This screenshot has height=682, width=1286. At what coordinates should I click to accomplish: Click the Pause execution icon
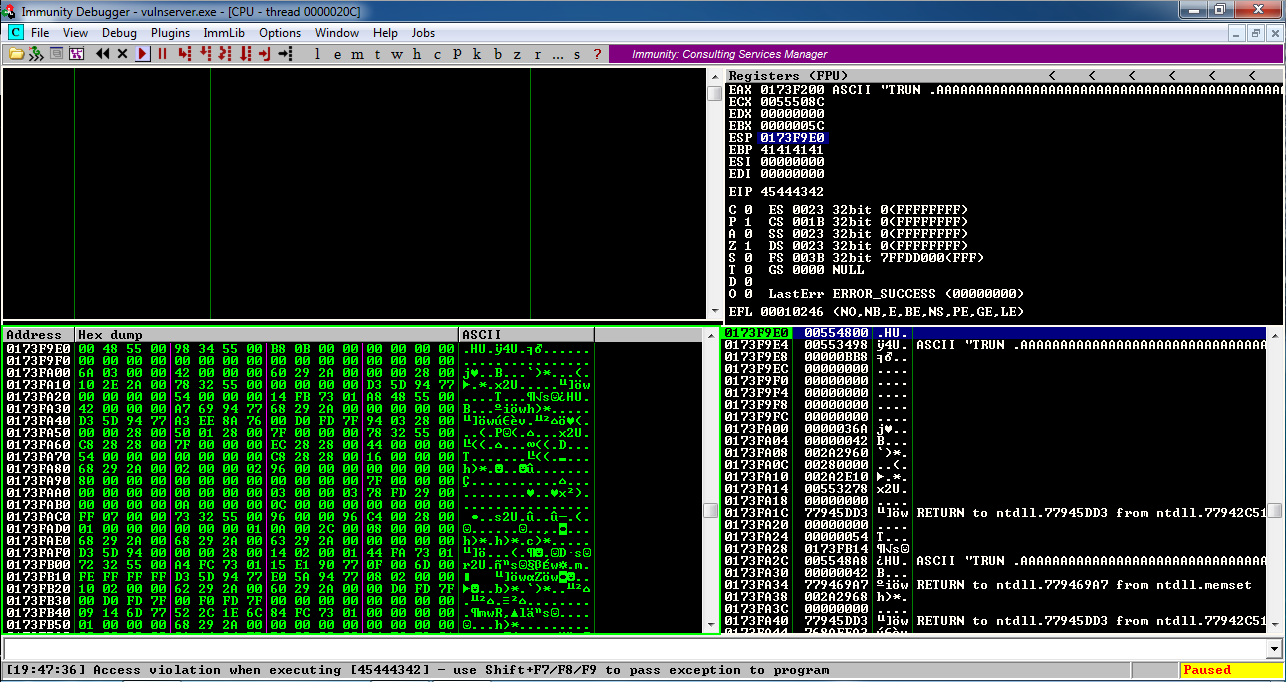(162, 54)
